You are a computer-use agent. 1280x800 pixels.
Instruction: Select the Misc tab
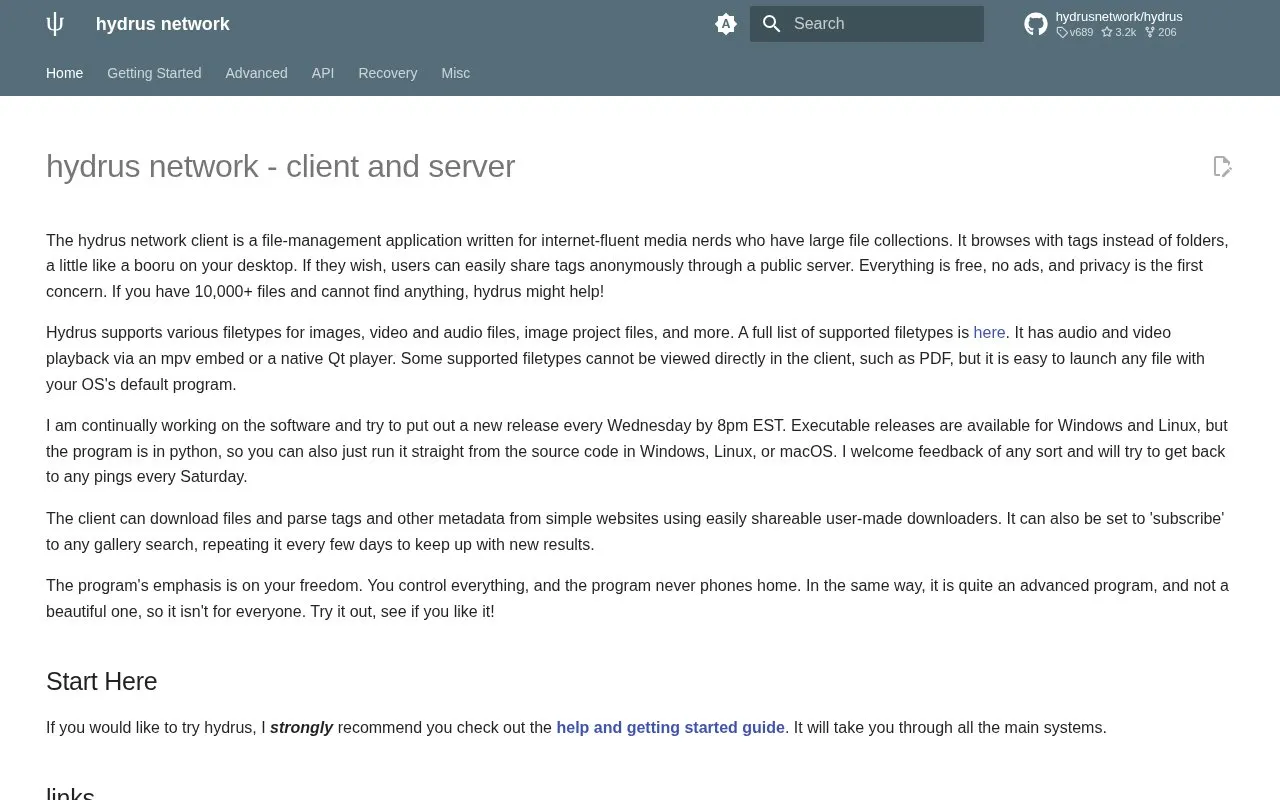point(456,73)
